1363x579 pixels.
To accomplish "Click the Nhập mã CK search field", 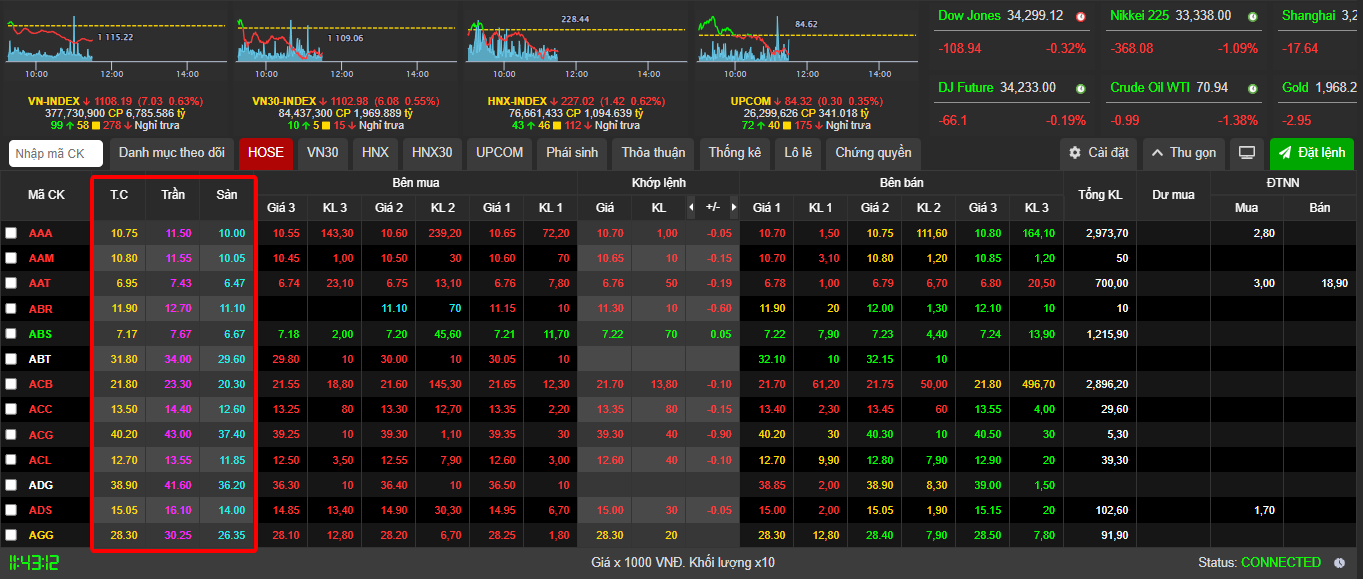I will [56, 154].
